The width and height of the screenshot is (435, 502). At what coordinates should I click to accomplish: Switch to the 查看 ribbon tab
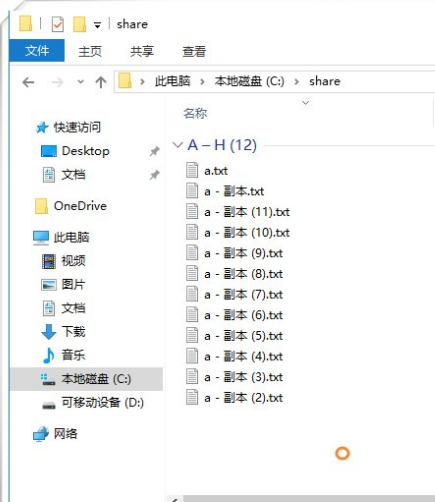pos(194,51)
